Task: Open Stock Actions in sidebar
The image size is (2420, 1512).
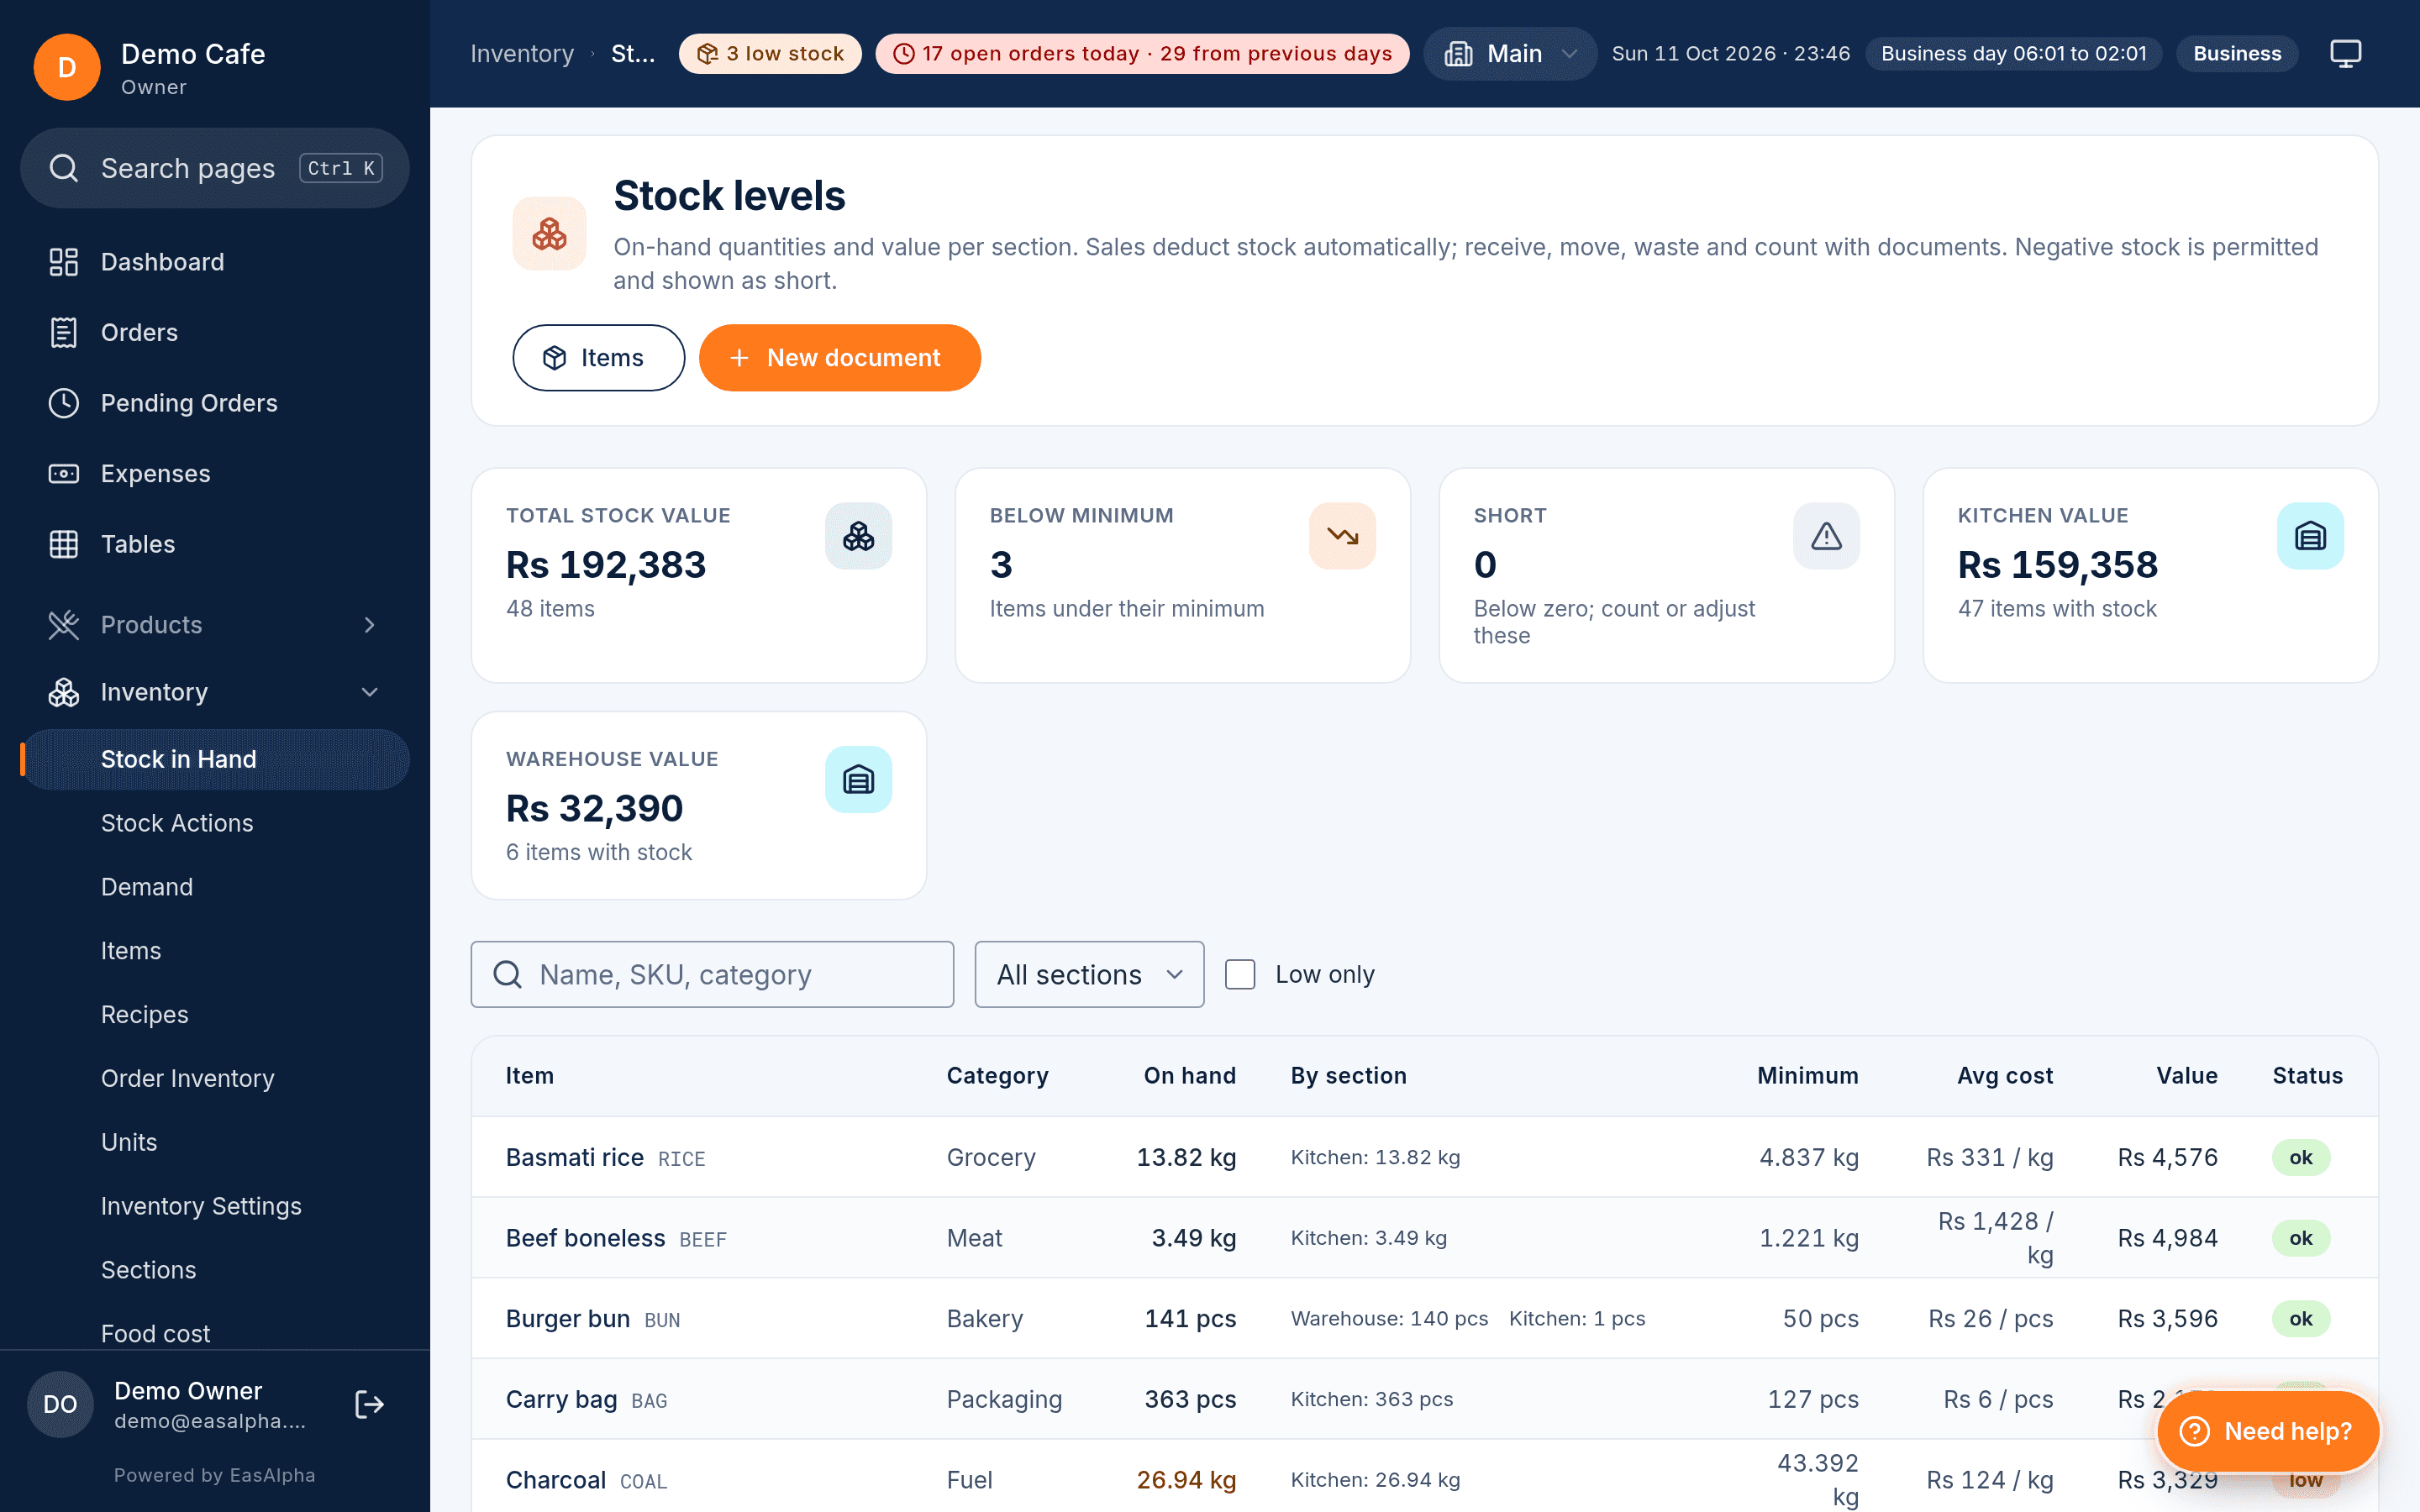Action: click(x=177, y=823)
